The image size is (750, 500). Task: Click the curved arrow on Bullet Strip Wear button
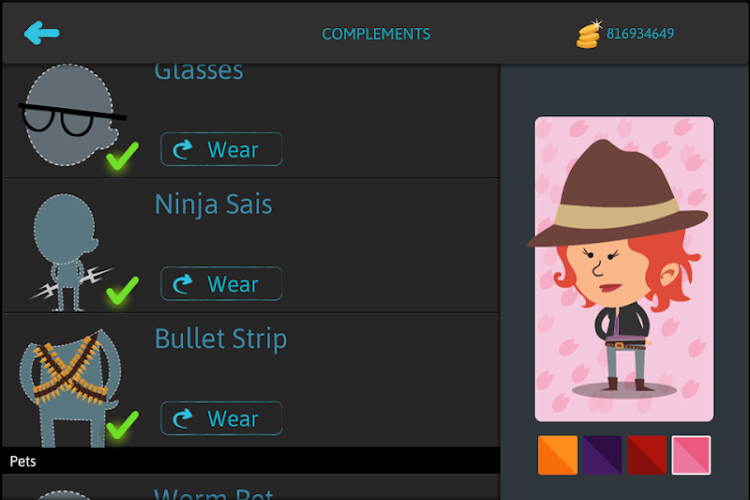183,419
